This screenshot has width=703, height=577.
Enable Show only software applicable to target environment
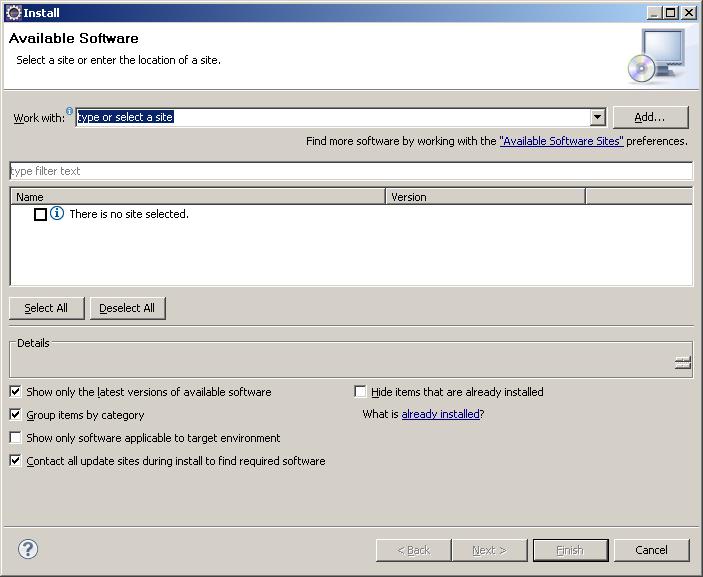(15, 438)
